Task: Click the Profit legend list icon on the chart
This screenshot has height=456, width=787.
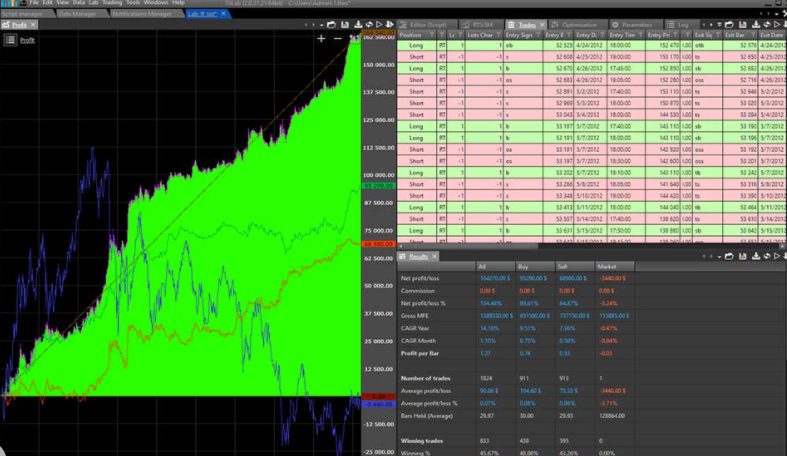Action: (9, 40)
